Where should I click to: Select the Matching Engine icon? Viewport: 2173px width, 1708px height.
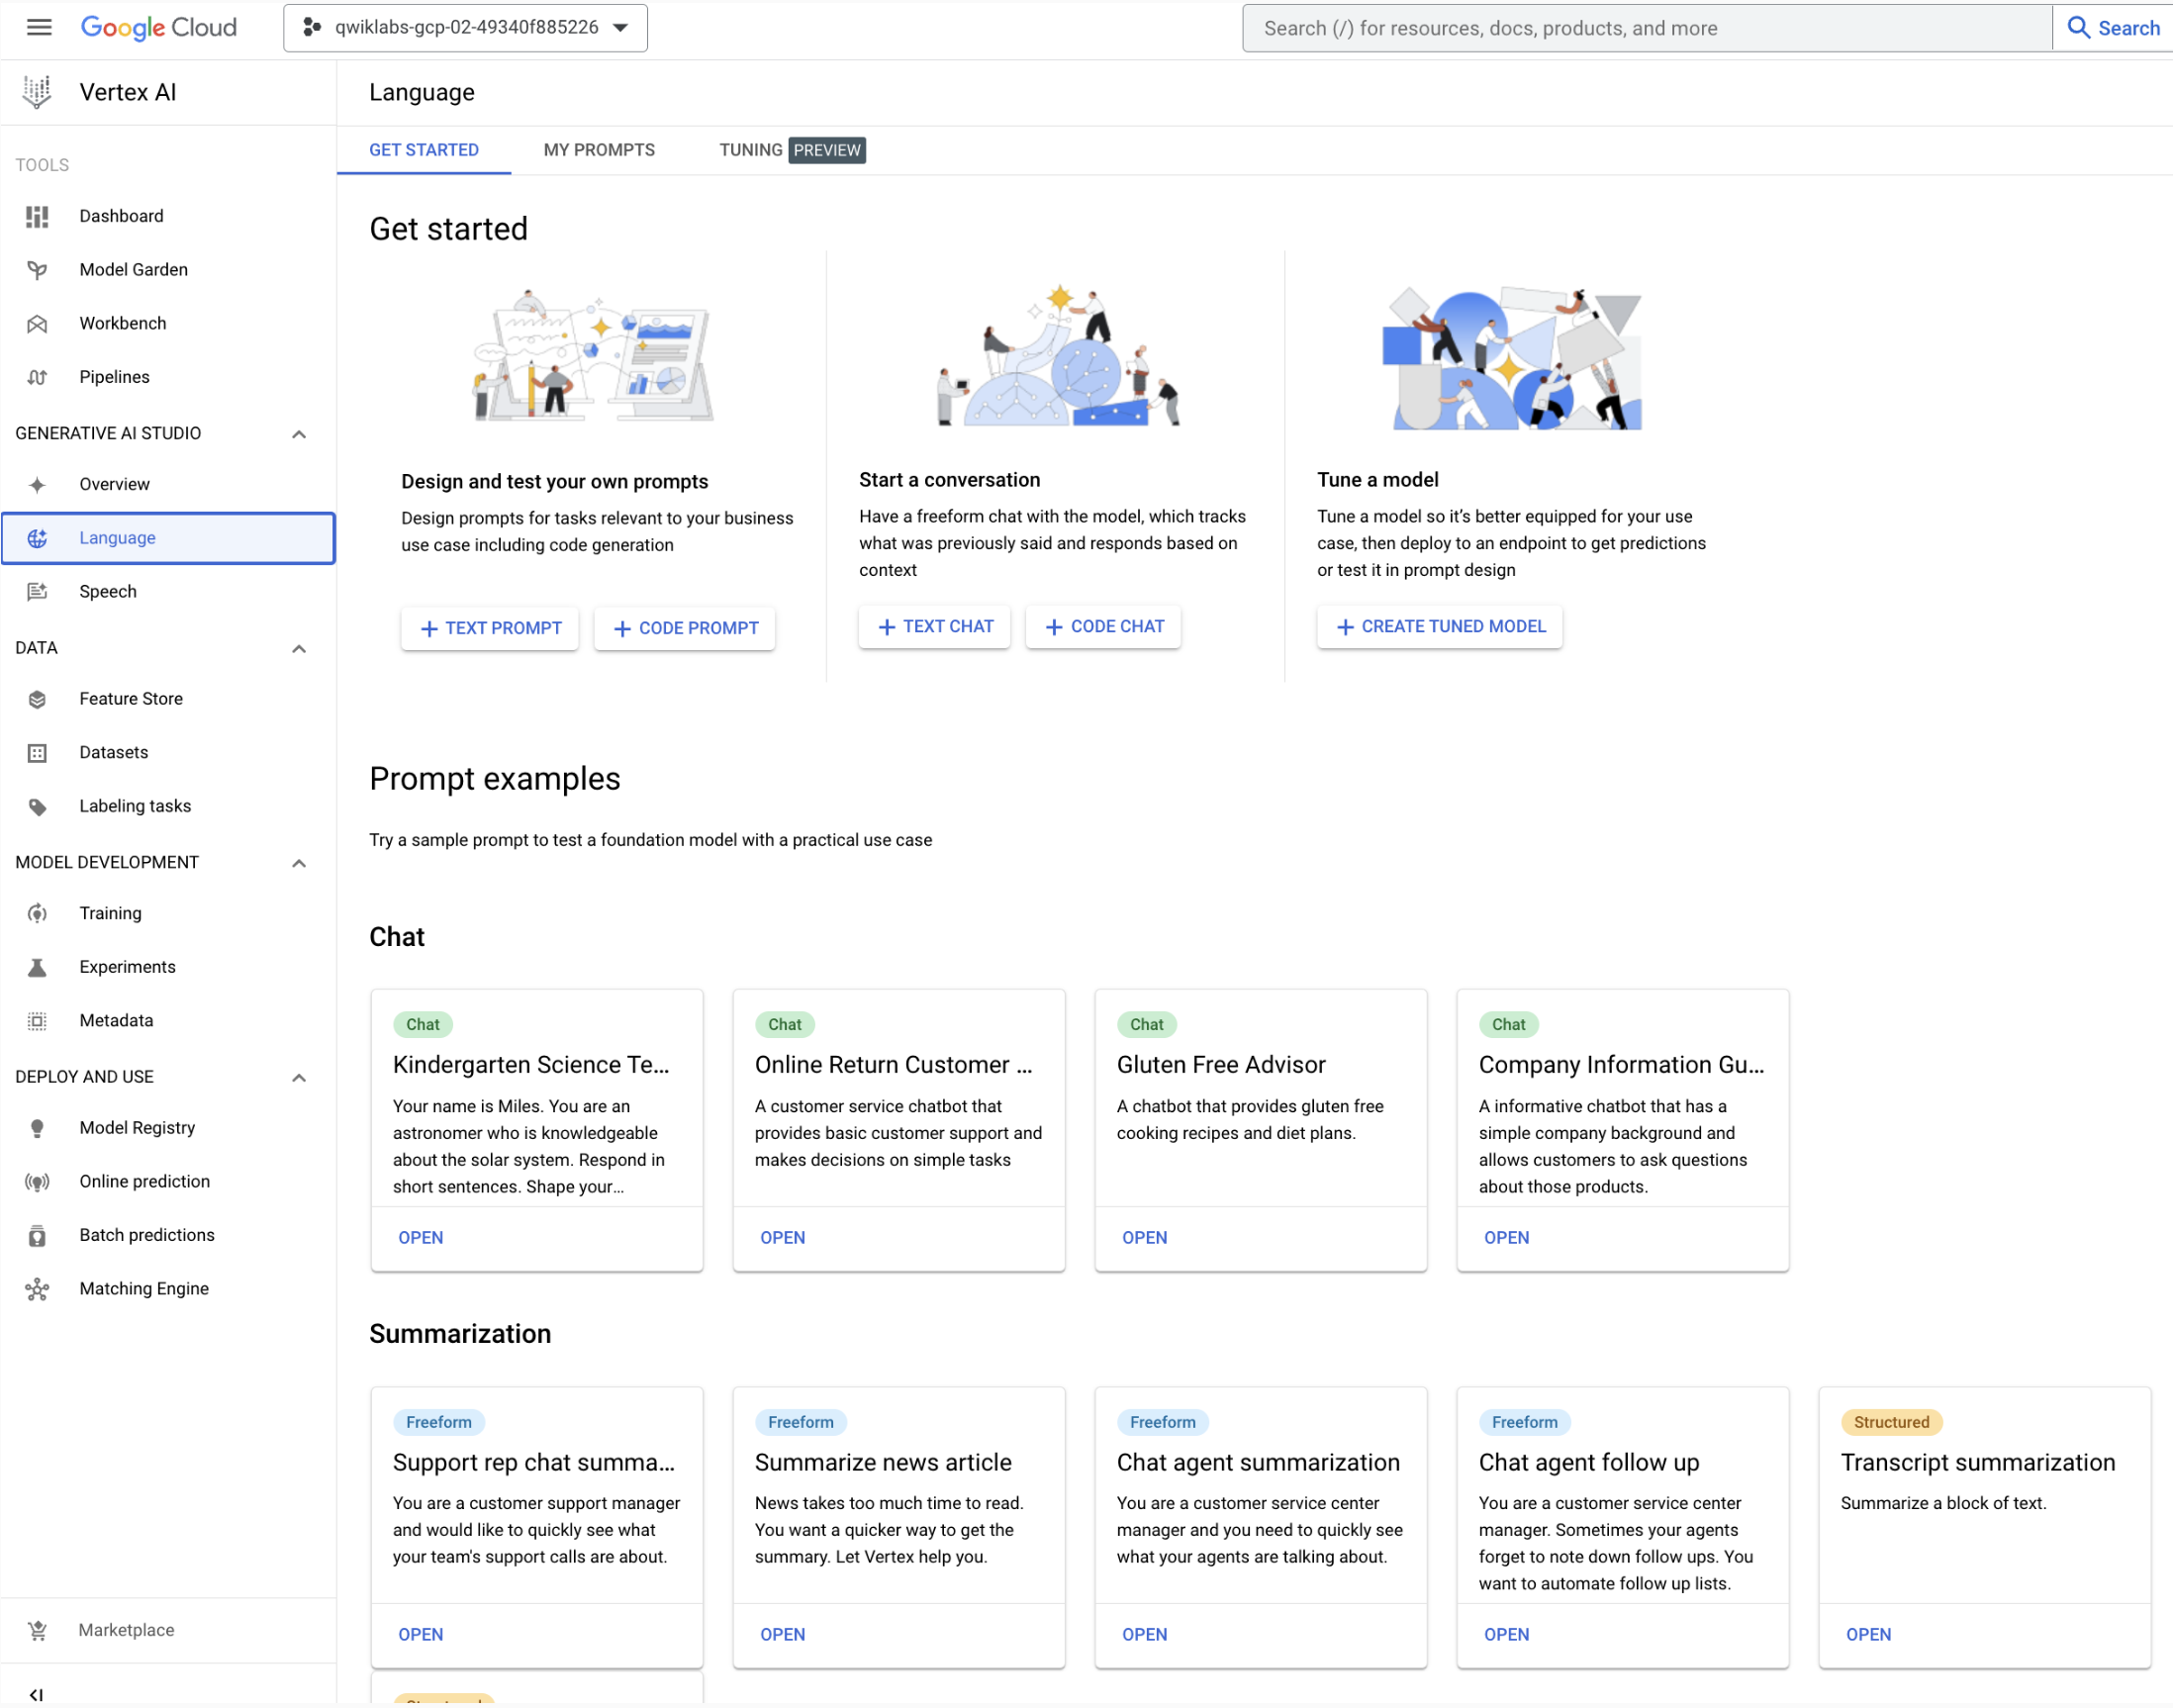tap(39, 1288)
